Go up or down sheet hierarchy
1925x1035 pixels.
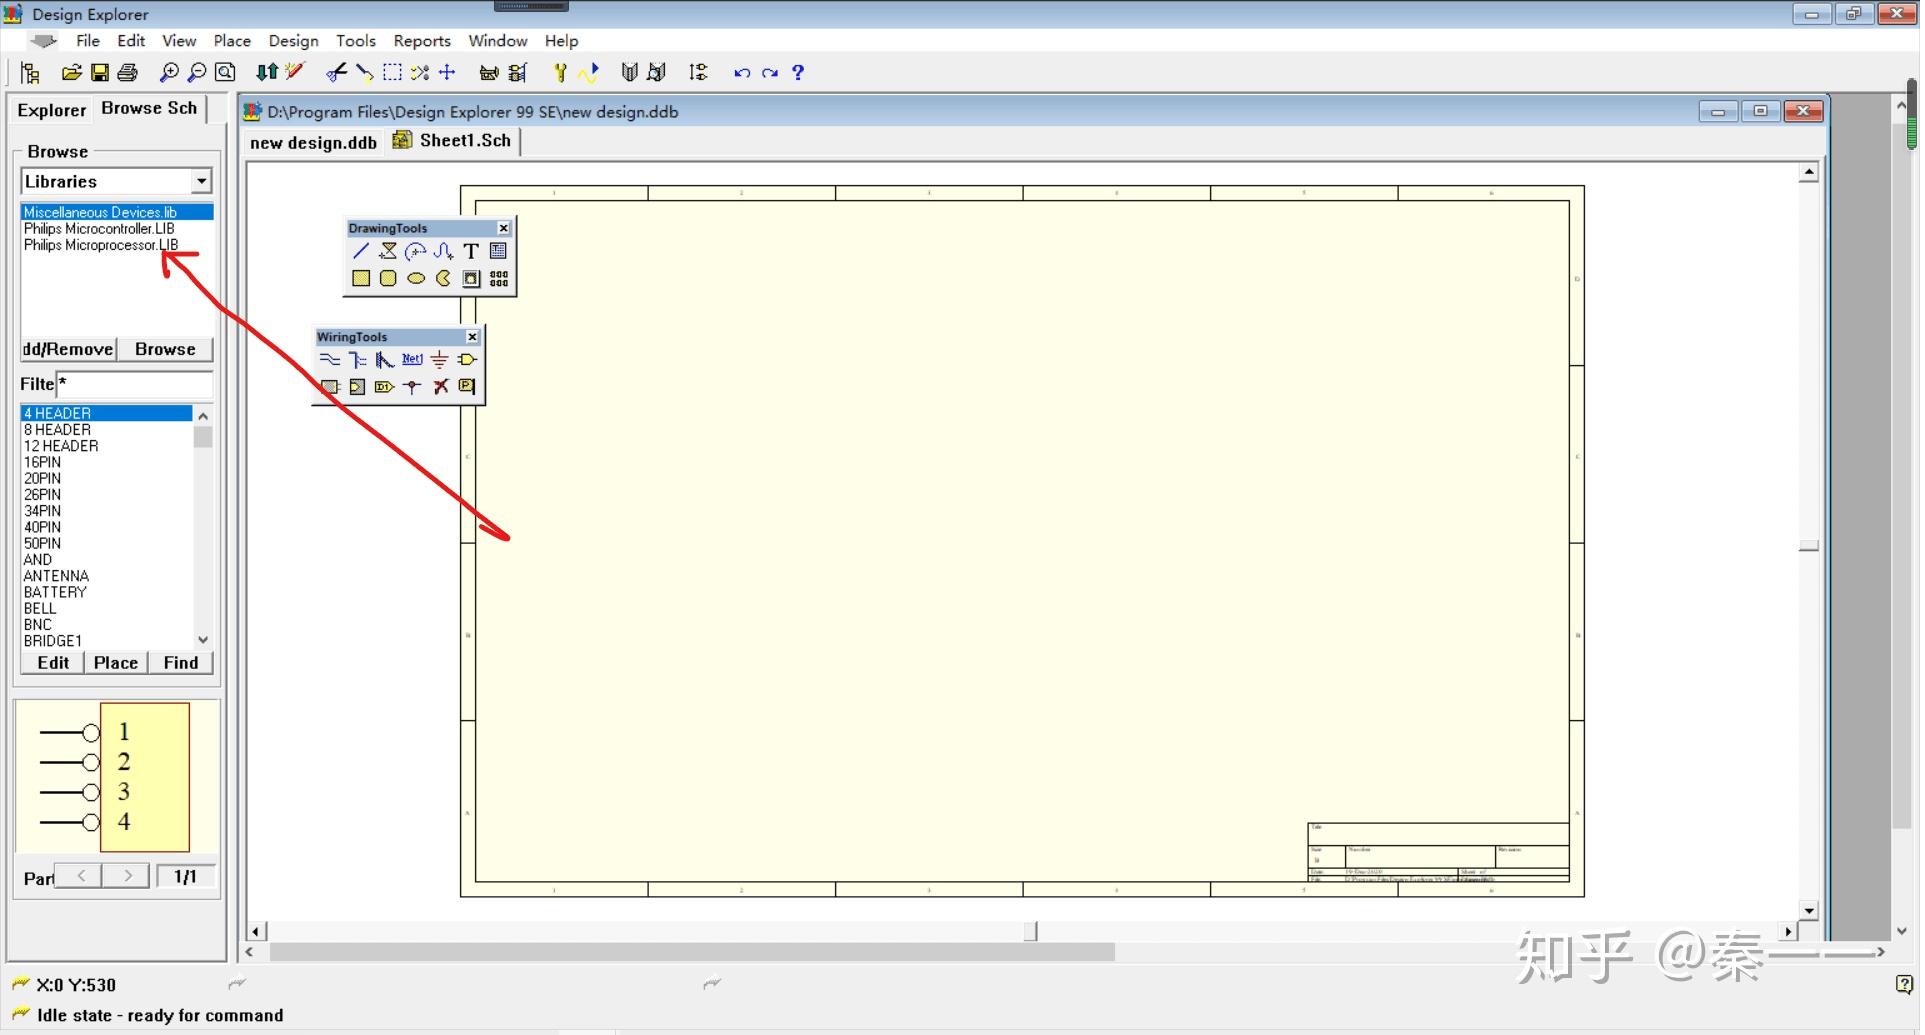[x=267, y=73]
